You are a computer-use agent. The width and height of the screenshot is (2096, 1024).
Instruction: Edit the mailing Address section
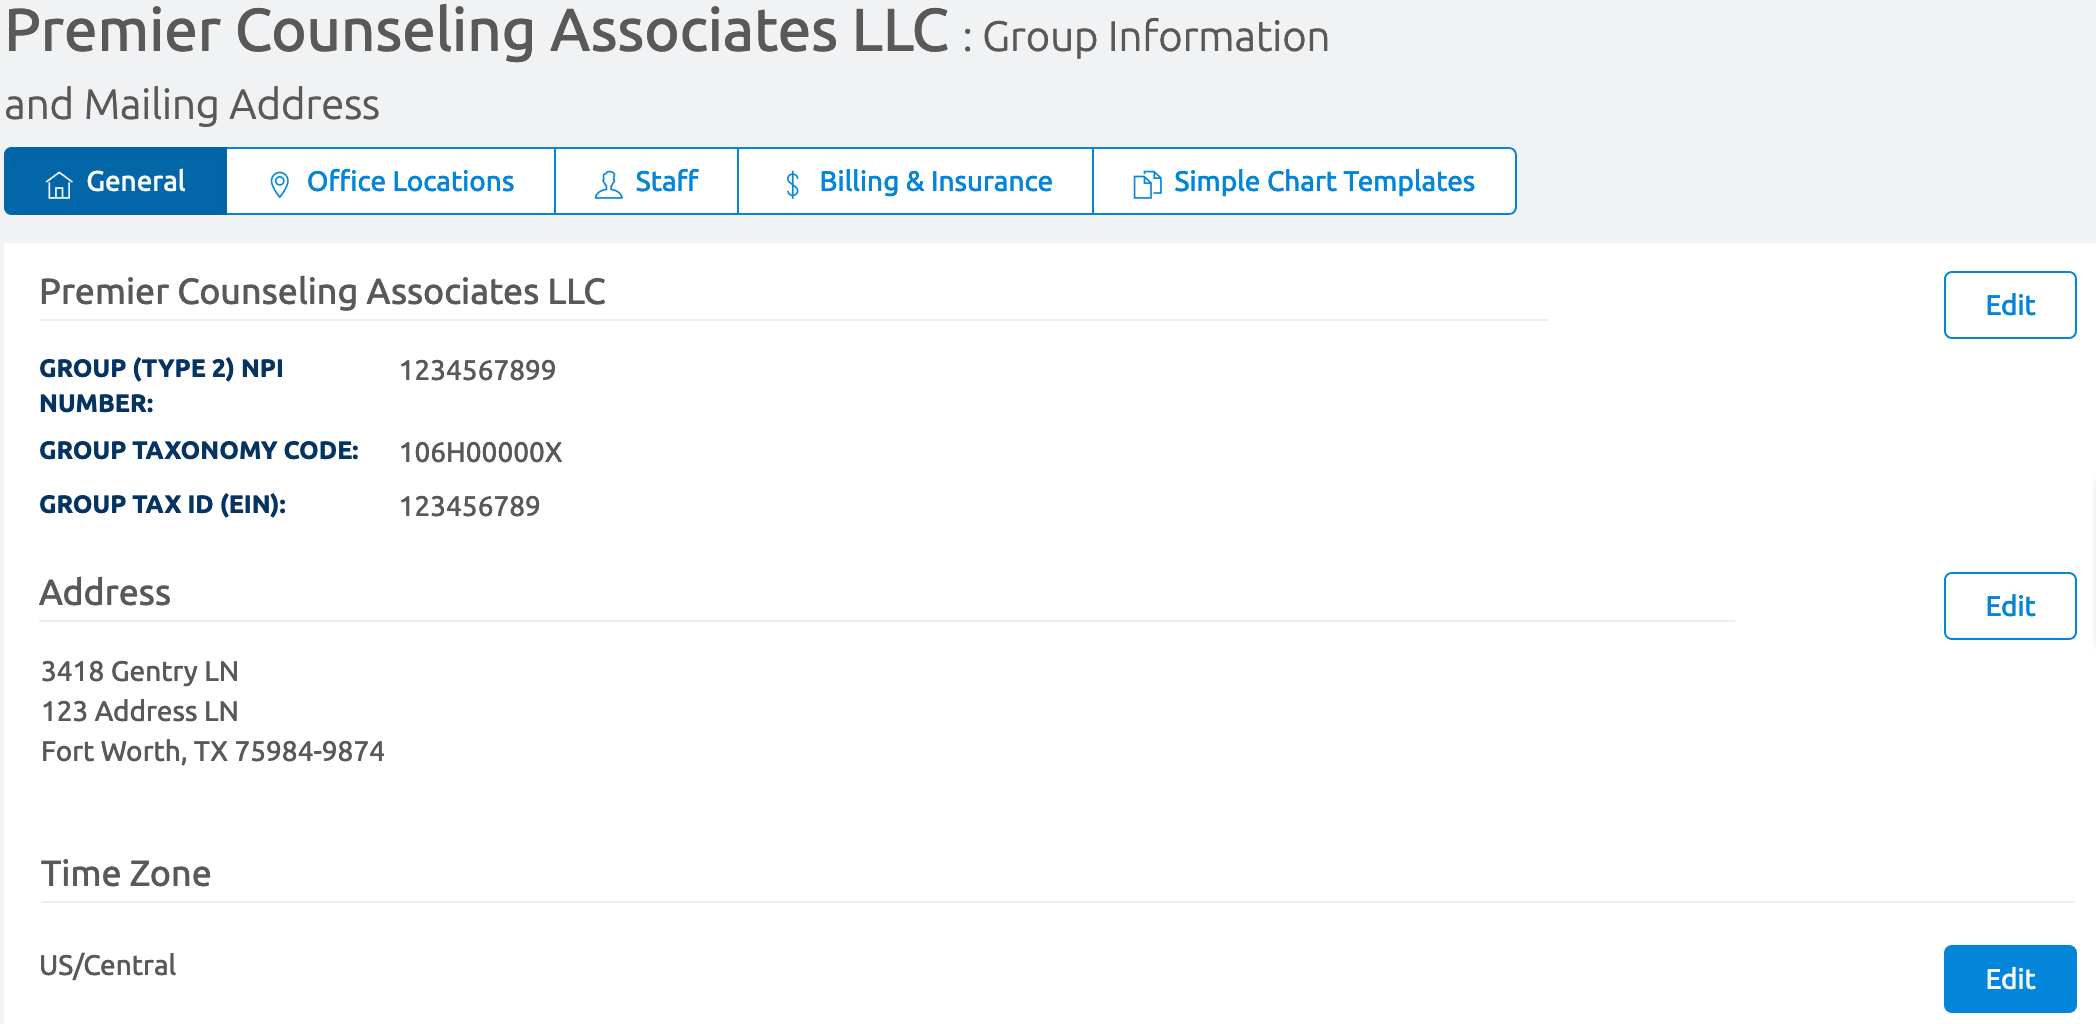[2010, 606]
